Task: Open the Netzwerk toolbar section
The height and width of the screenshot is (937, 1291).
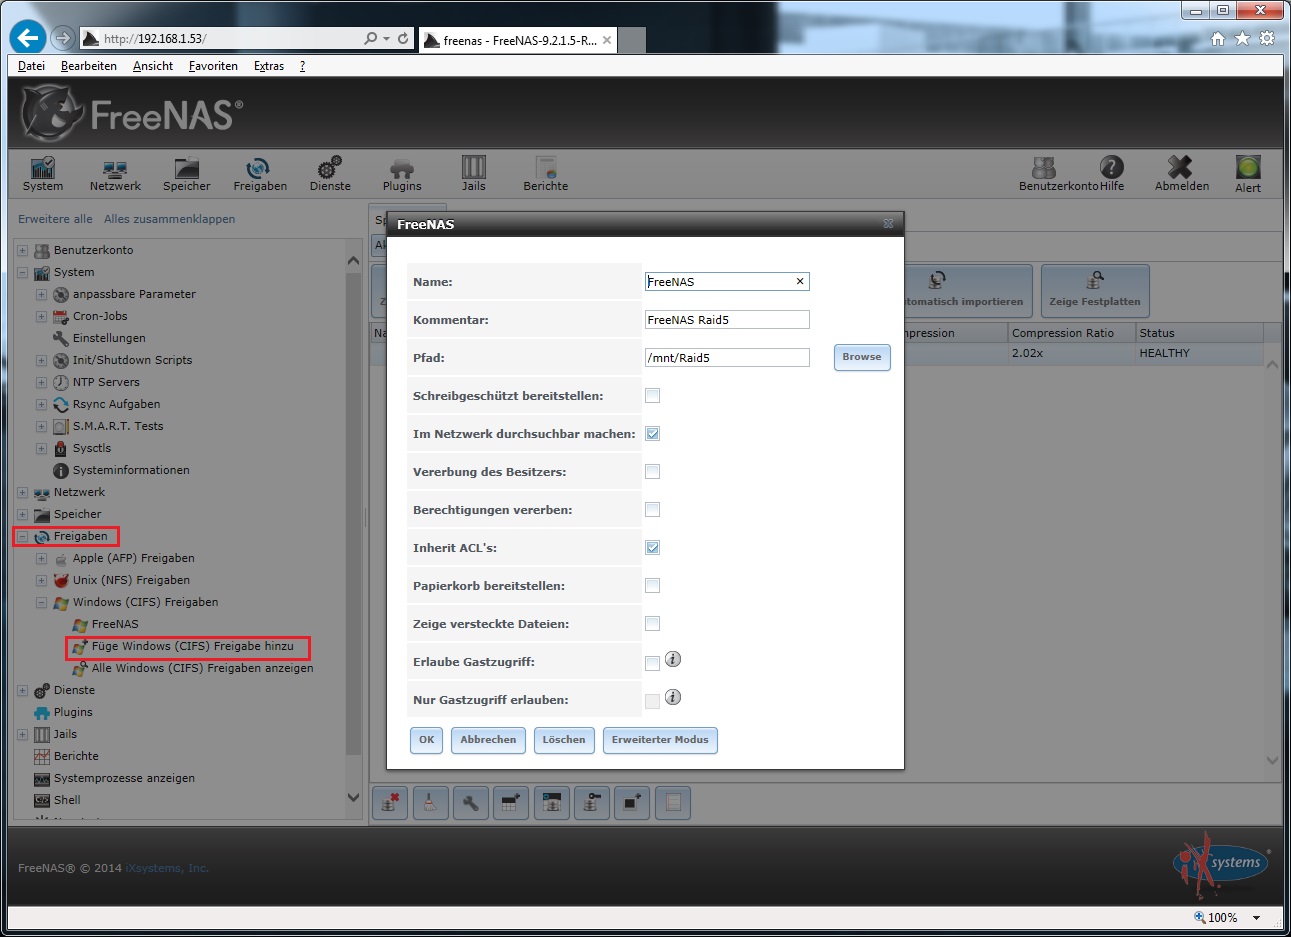Action: coord(115,173)
